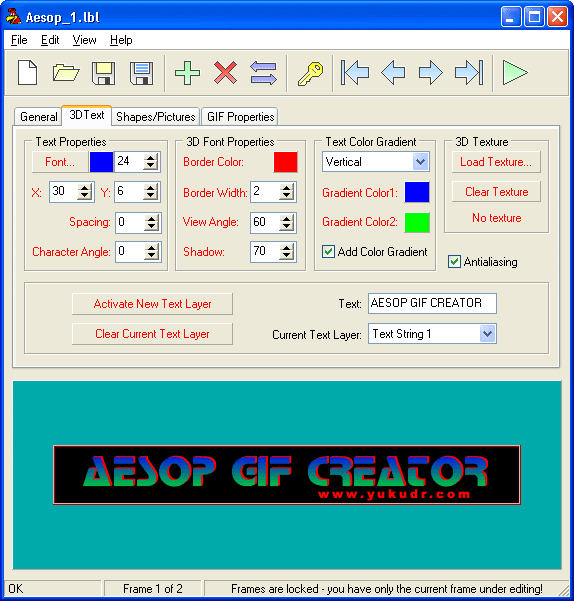Go to the first frame using the arrow-to-bar icon
The height and width of the screenshot is (601, 574).
click(x=355, y=72)
